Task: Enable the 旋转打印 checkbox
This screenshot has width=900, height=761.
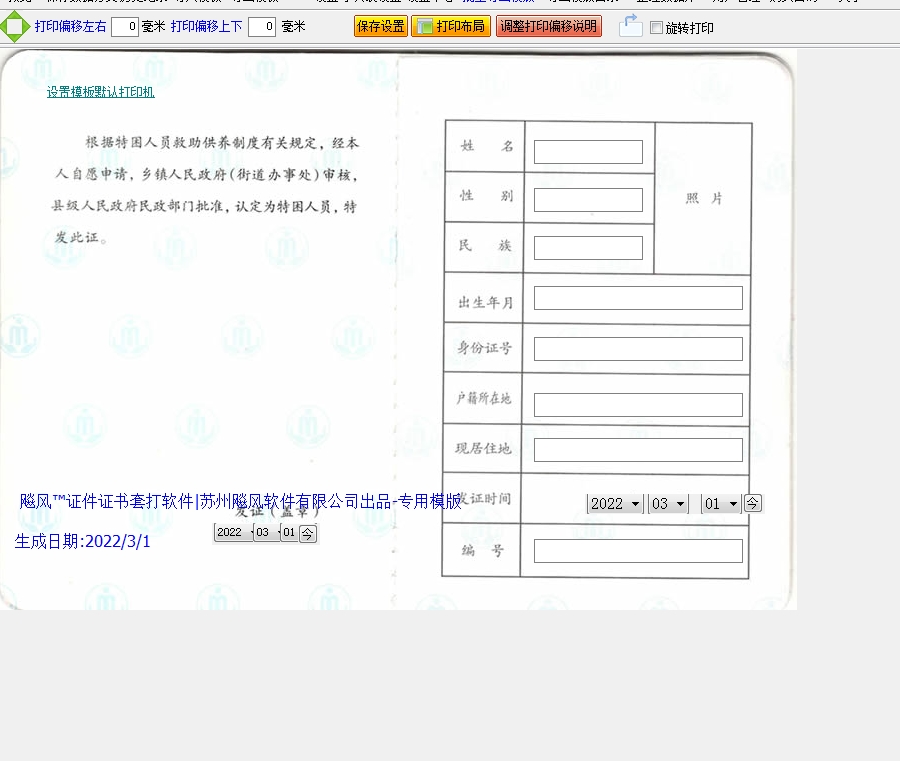Action: coord(656,28)
